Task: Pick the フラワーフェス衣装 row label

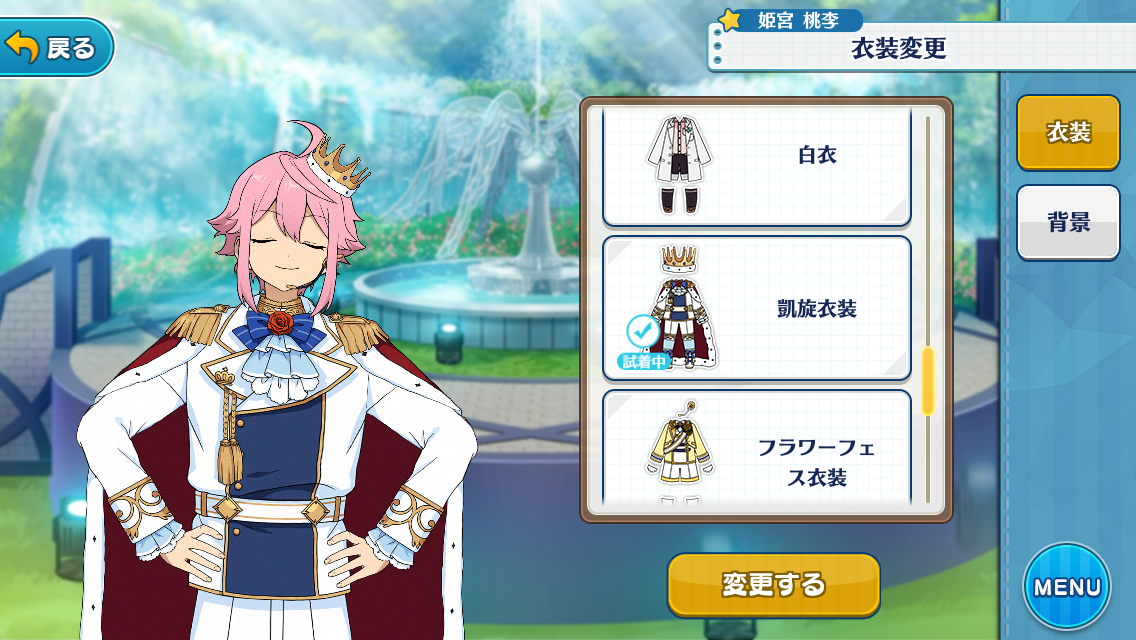Action: click(816, 462)
